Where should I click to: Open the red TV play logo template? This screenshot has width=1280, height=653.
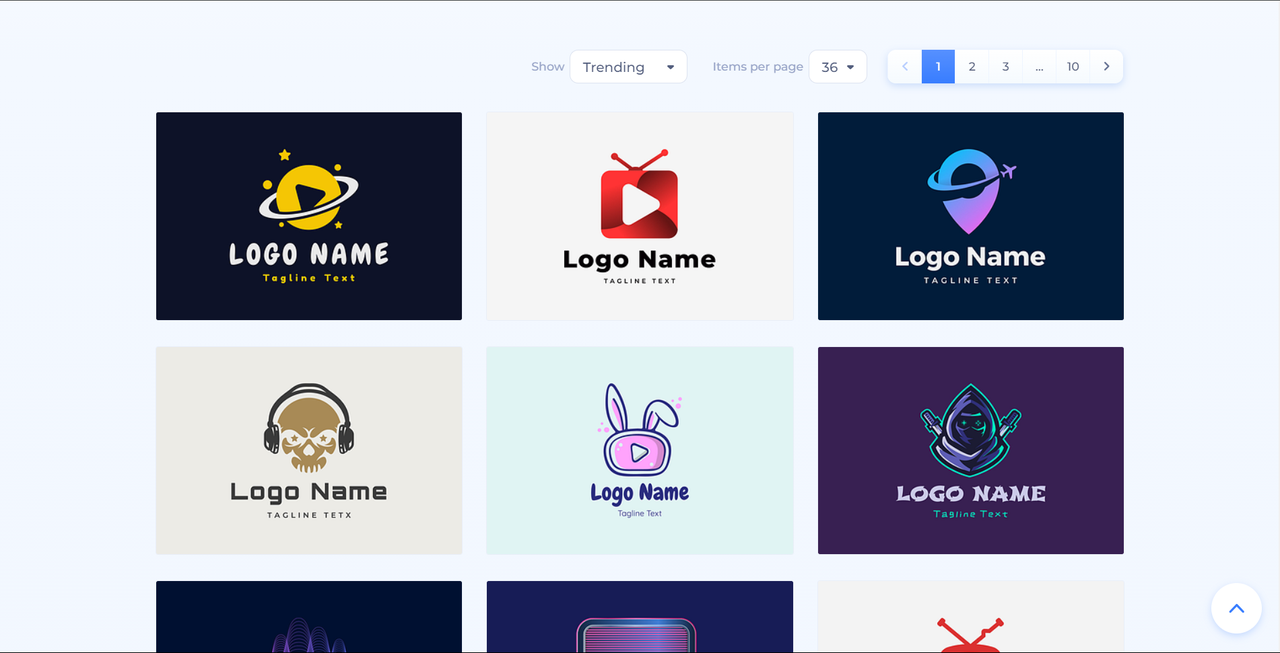click(x=640, y=216)
